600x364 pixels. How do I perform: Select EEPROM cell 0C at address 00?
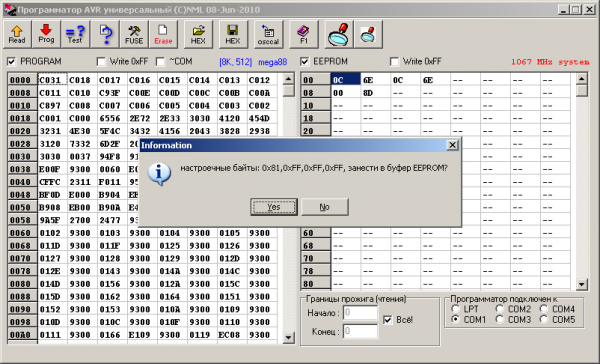tap(346, 80)
